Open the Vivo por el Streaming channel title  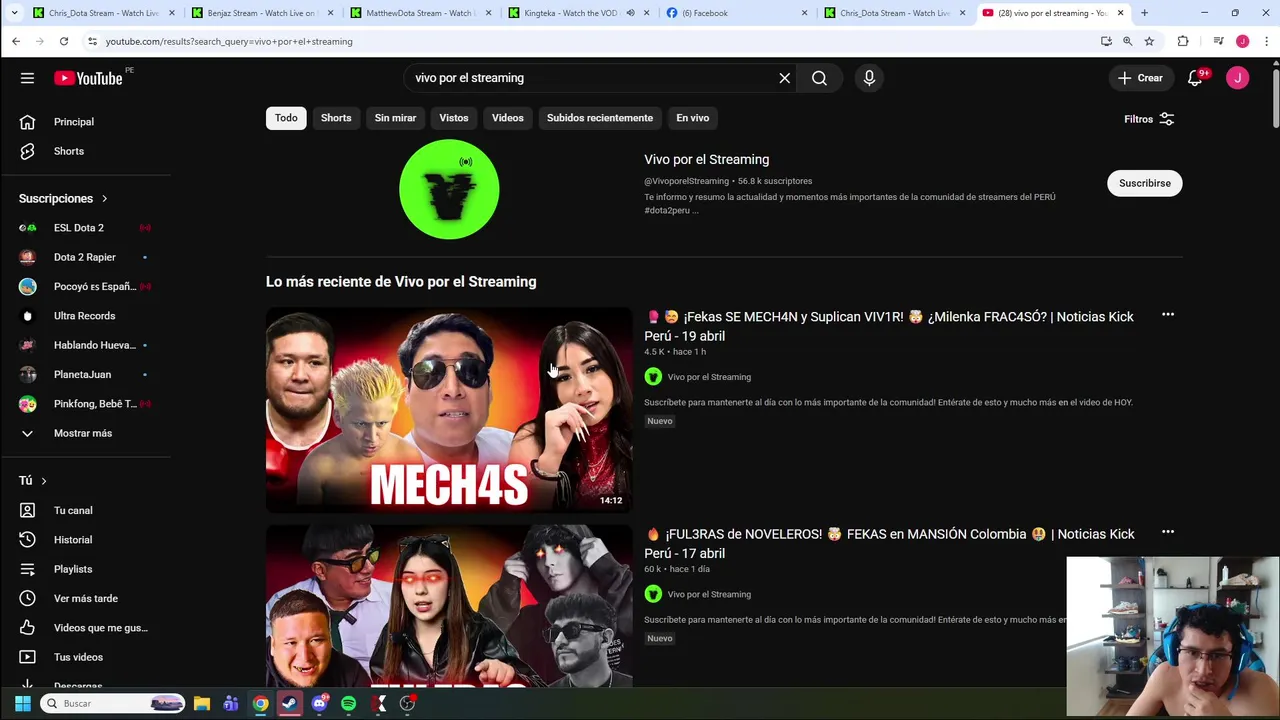tap(706, 160)
